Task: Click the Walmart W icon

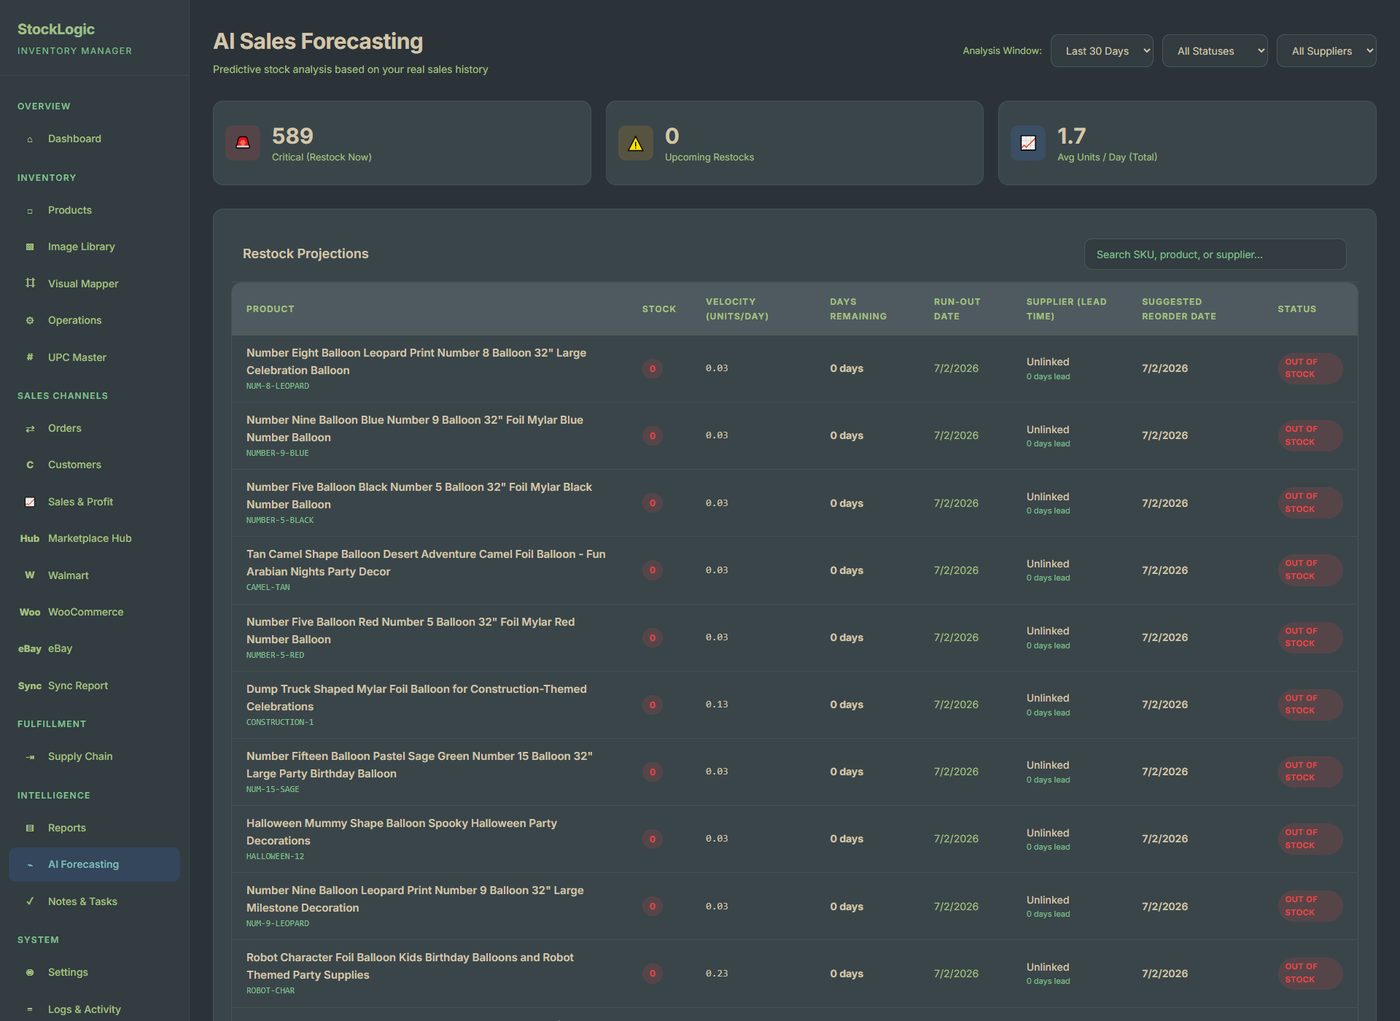Action: [x=30, y=576]
